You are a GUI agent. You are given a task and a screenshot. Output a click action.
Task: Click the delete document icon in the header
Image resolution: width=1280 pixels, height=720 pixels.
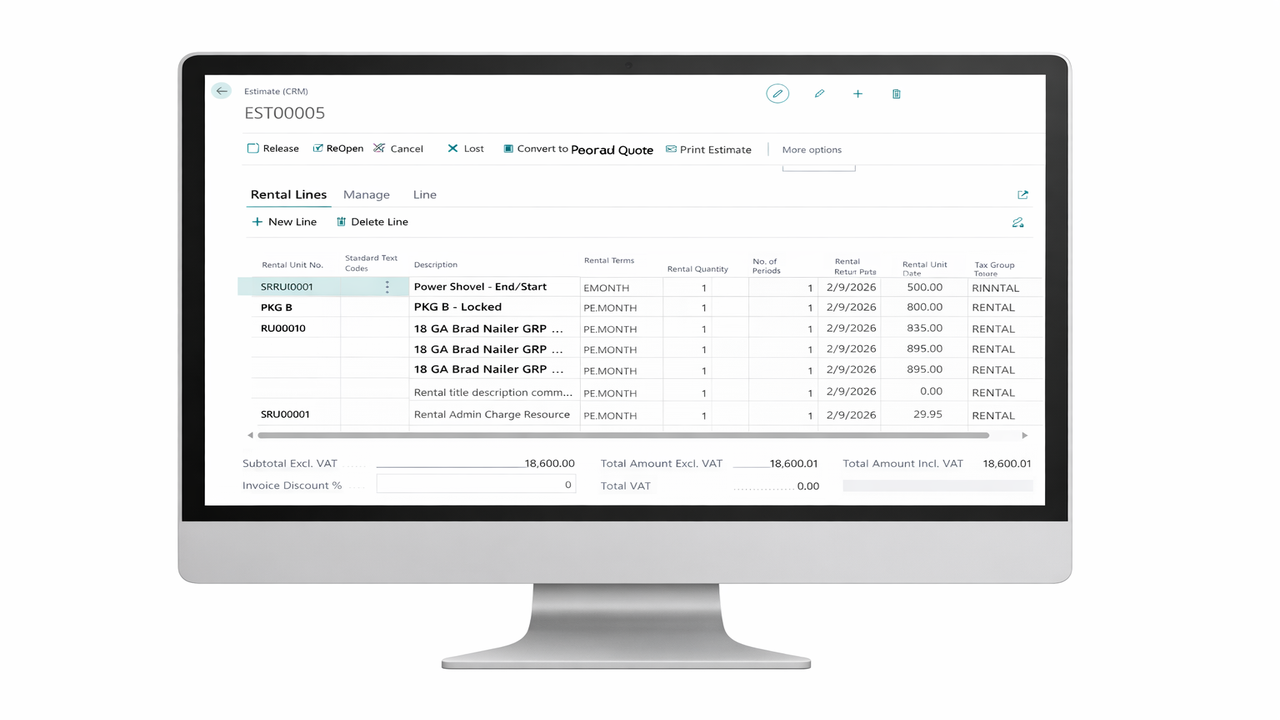click(895, 93)
